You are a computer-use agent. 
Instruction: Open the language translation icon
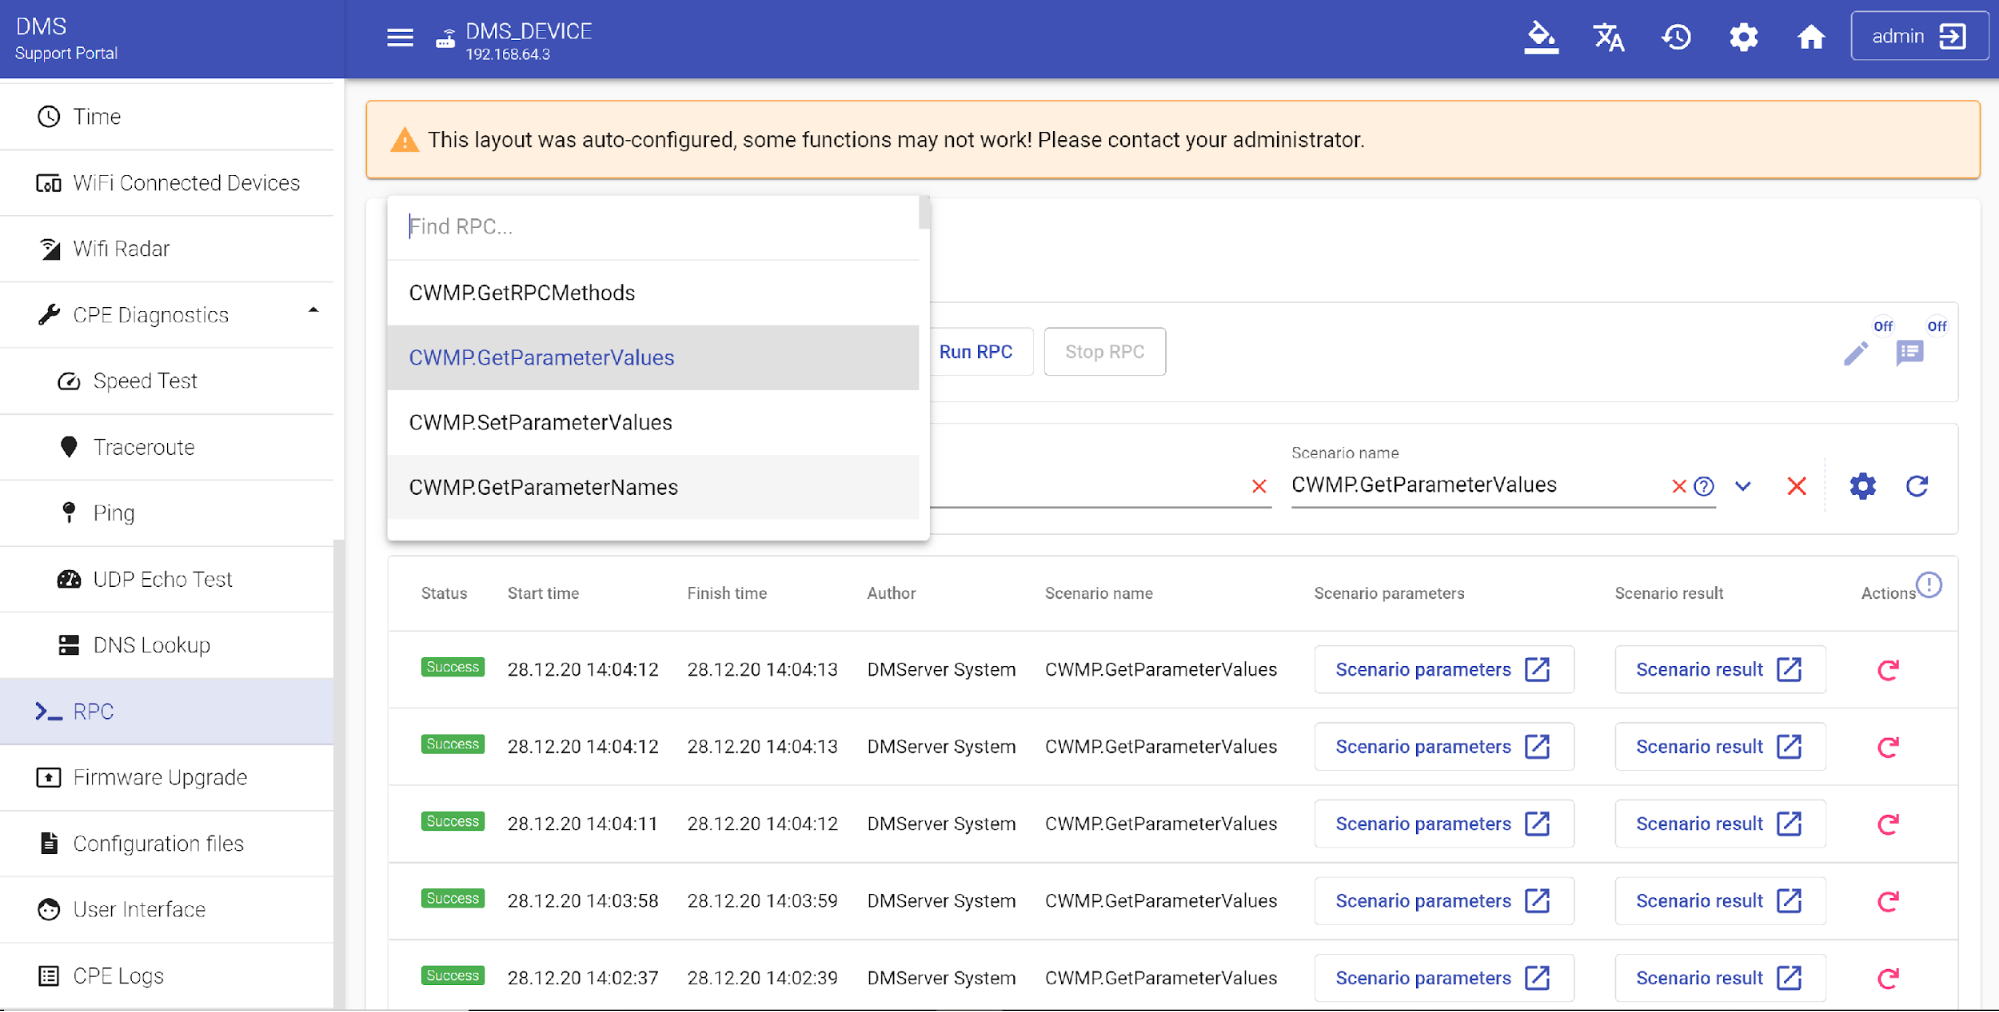coord(1608,38)
